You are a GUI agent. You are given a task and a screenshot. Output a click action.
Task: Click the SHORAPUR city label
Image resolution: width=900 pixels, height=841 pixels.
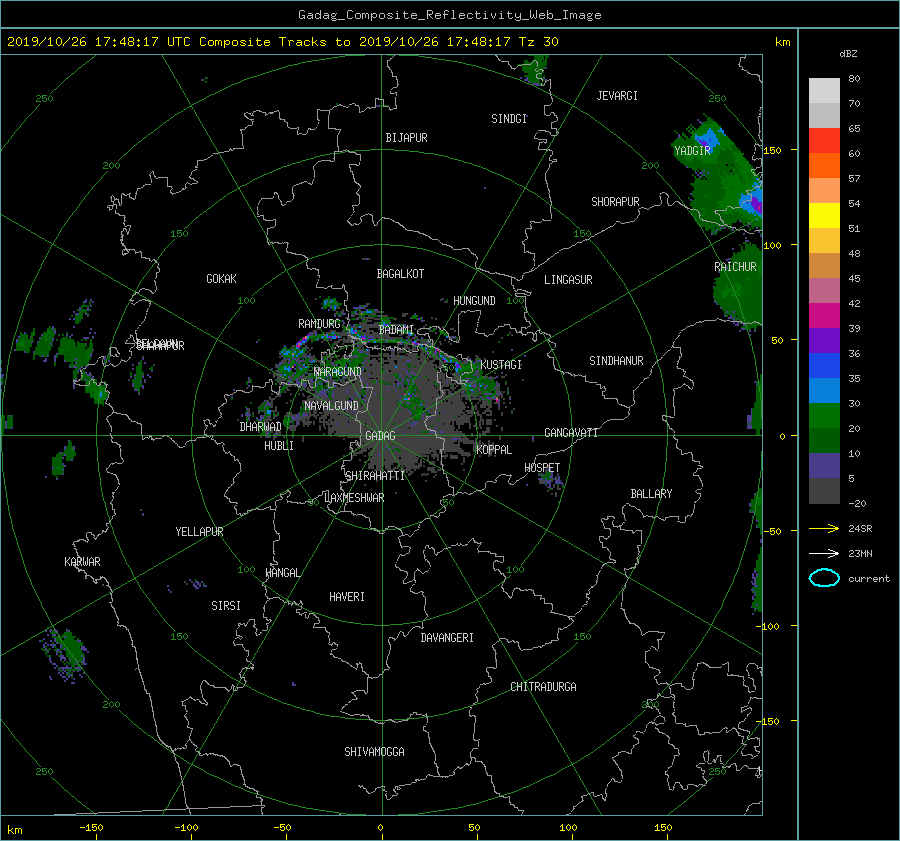click(615, 201)
